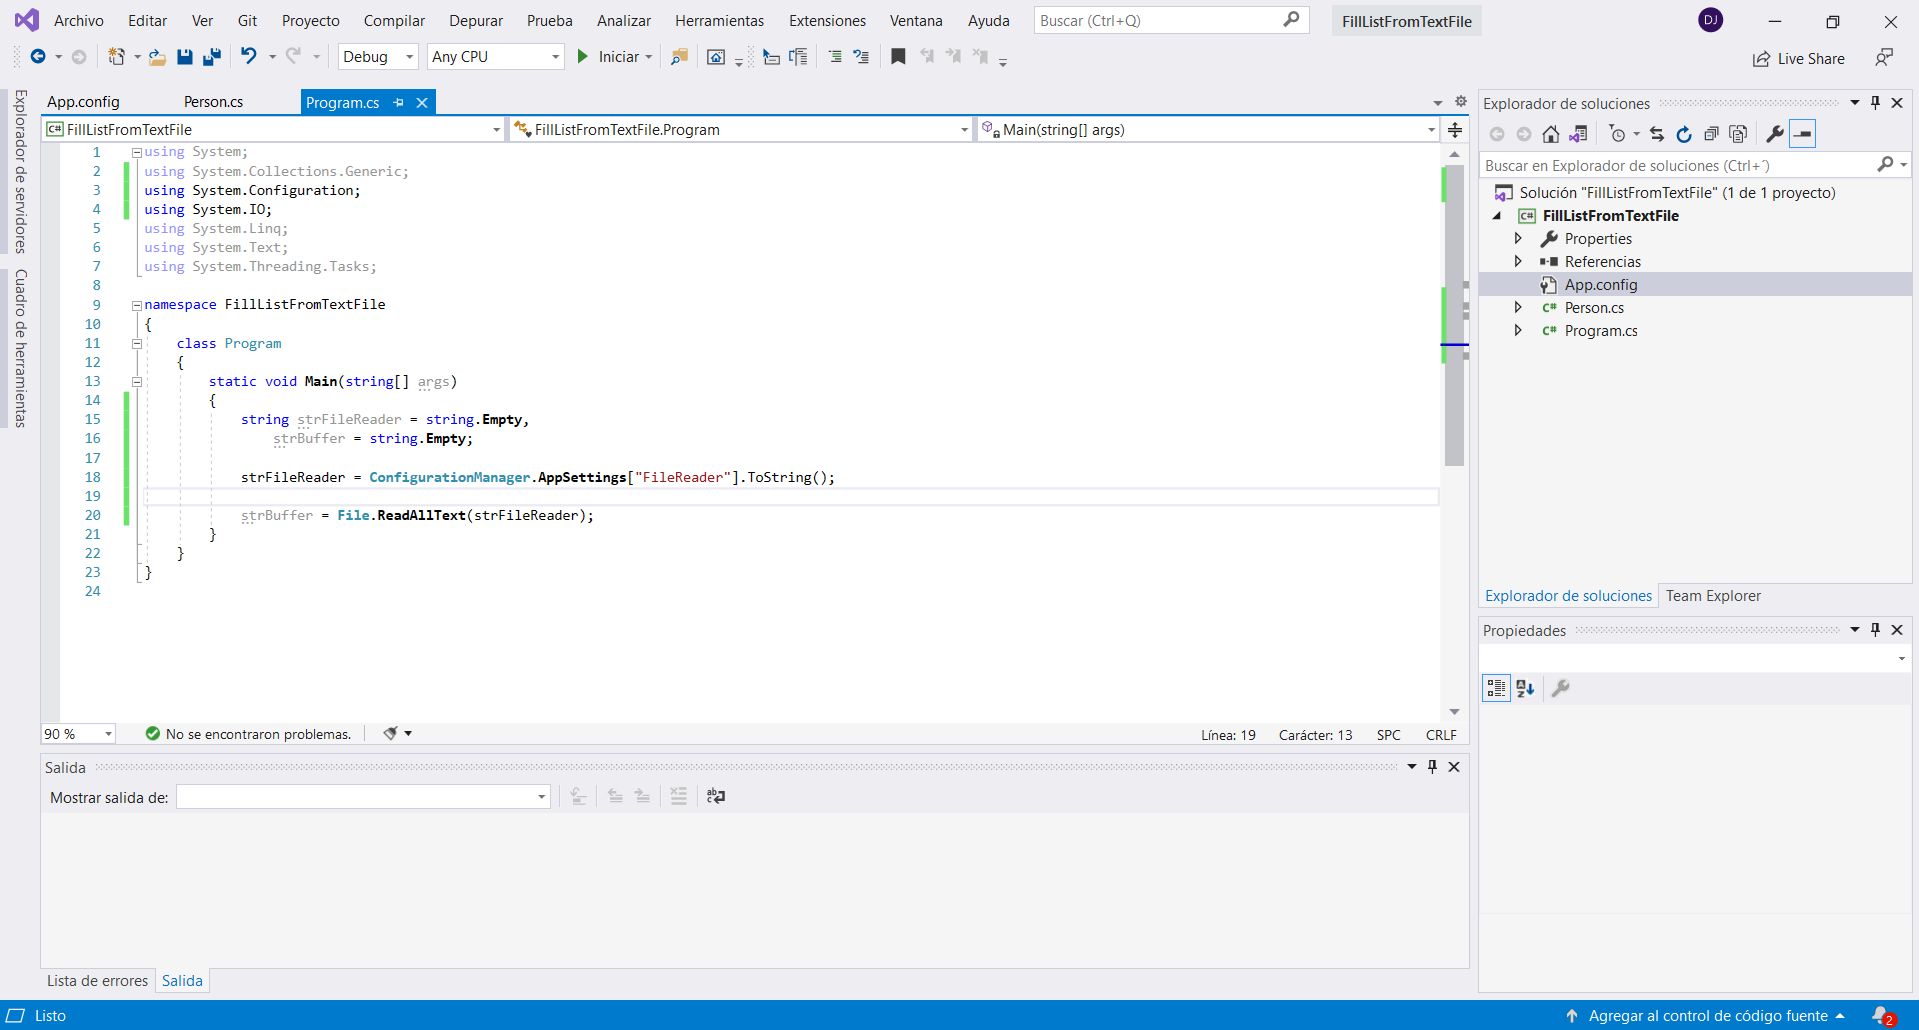Open the 'Mostrar salida de' combo box
The image size is (1919, 1030).
tap(363, 797)
